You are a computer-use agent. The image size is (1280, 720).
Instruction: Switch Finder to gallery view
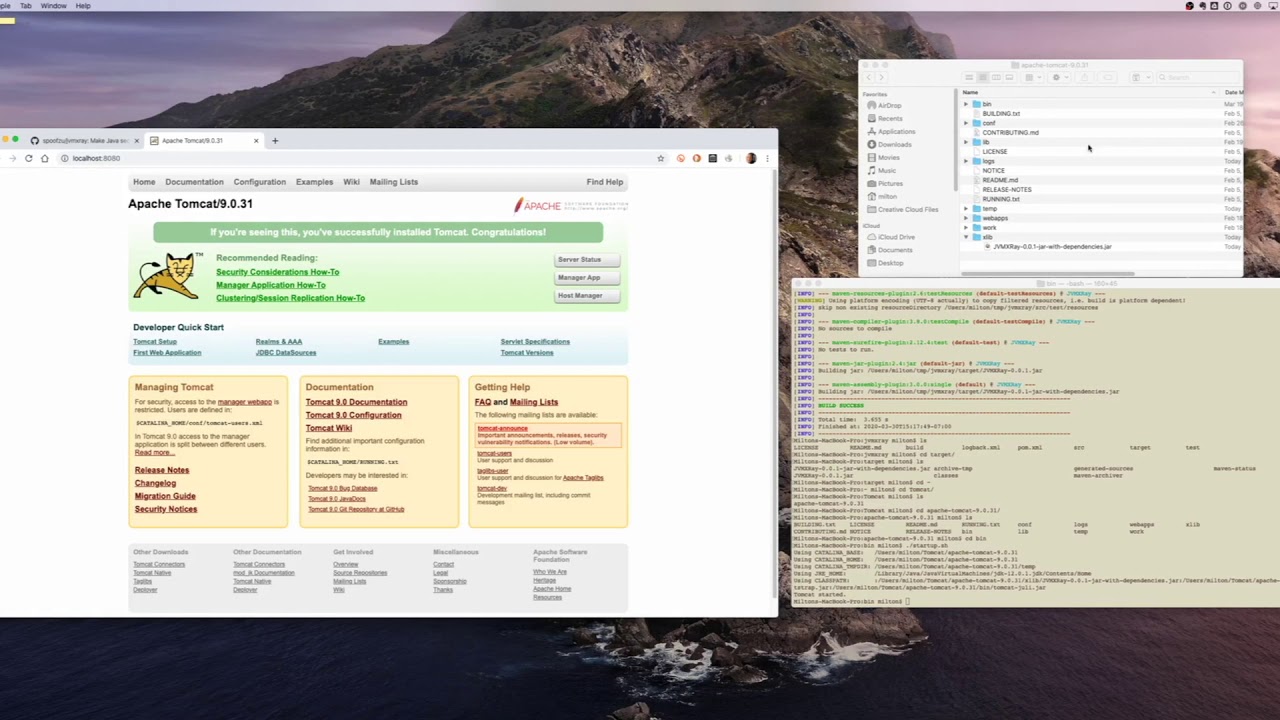[1009, 77]
